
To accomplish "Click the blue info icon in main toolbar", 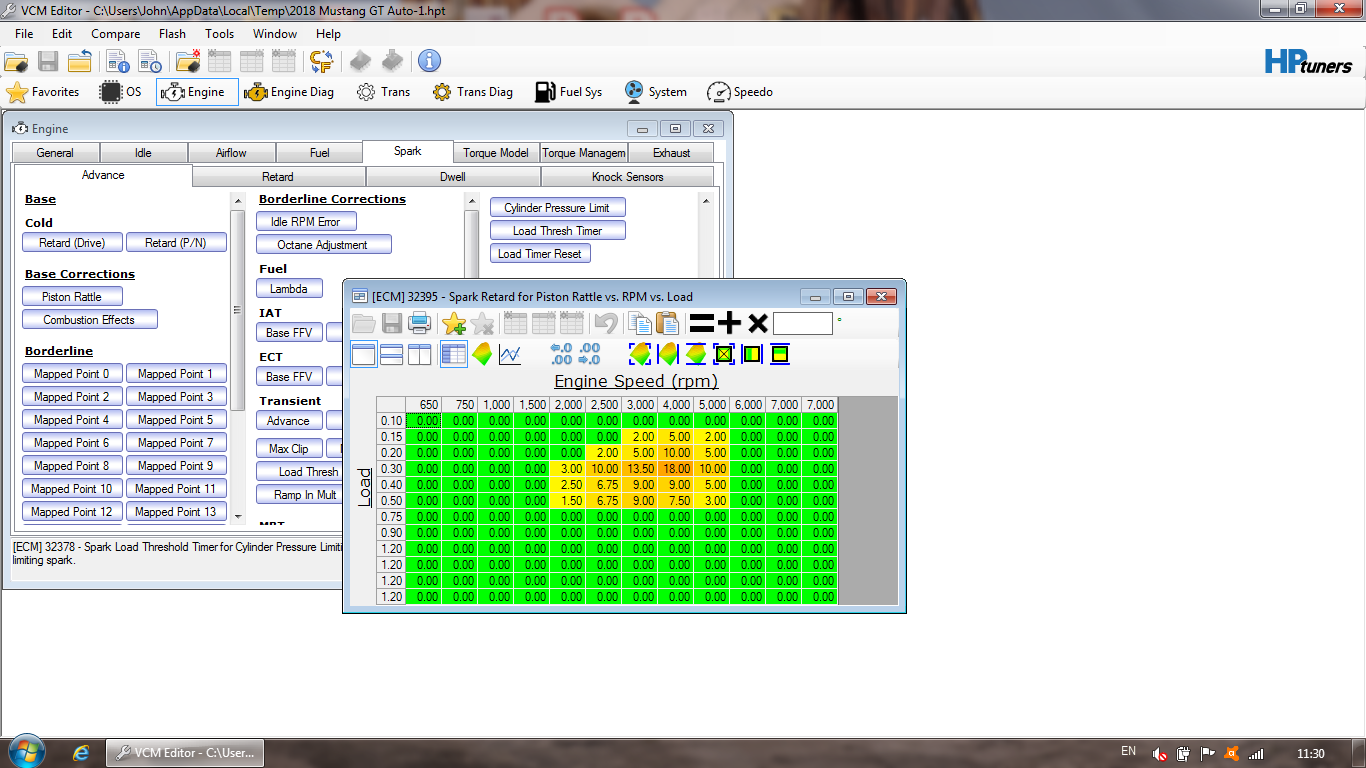I will pos(429,61).
